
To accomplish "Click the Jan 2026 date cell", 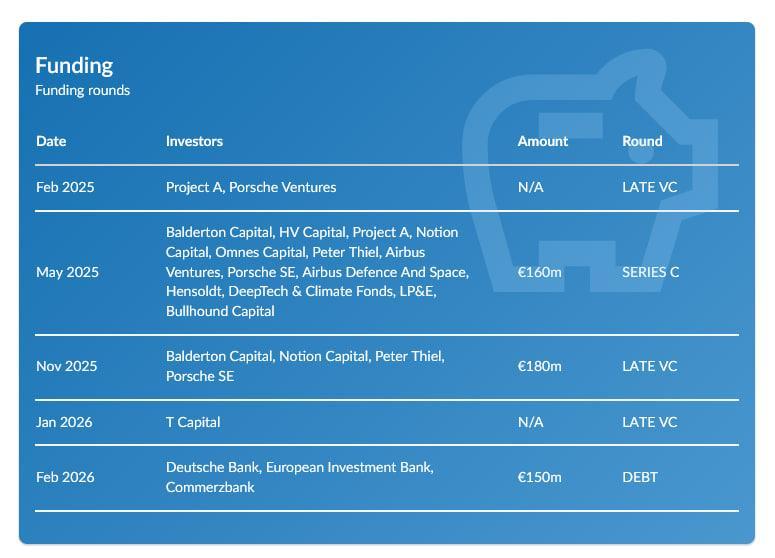I will click(x=64, y=422).
